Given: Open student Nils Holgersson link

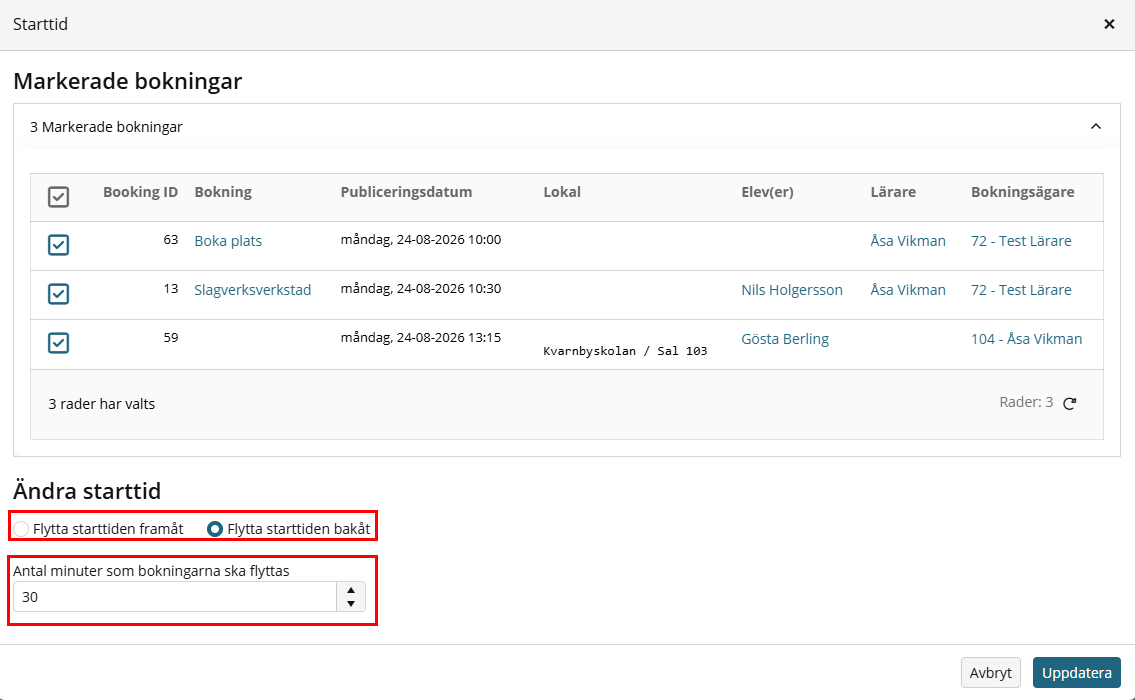Looking at the screenshot, I should (792, 290).
